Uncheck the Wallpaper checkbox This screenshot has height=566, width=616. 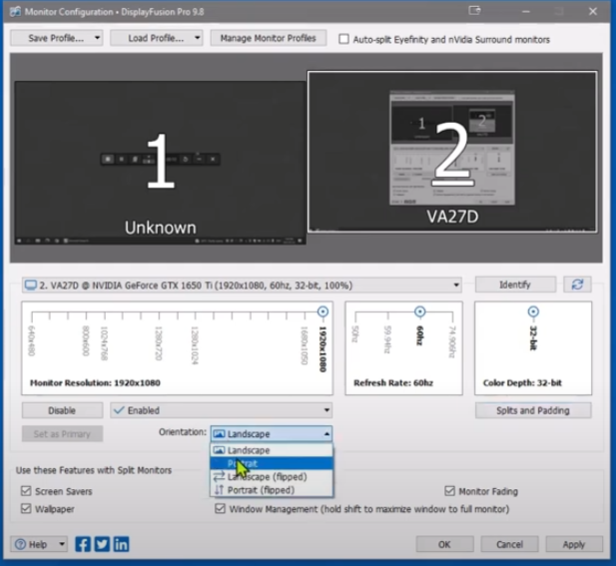pos(26,509)
